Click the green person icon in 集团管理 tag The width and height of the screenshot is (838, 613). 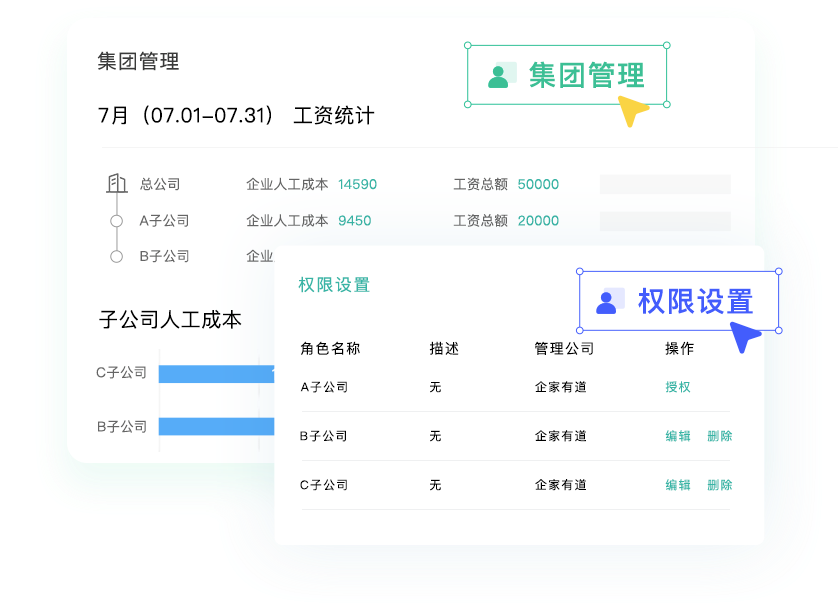(499, 76)
